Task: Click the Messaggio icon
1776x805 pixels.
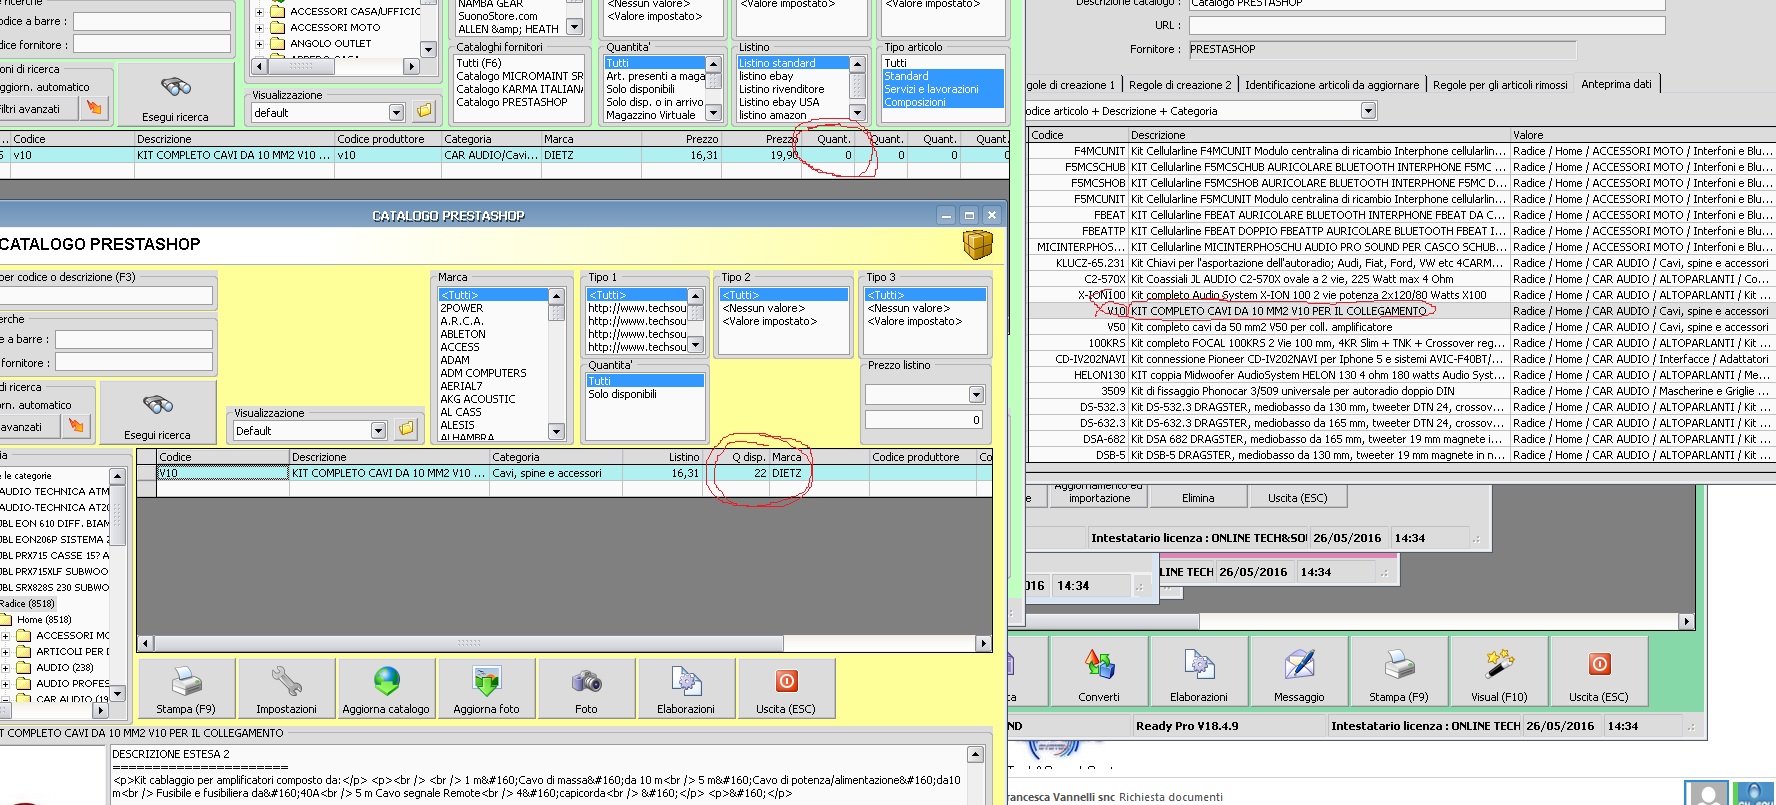Action: tap(1299, 664)
